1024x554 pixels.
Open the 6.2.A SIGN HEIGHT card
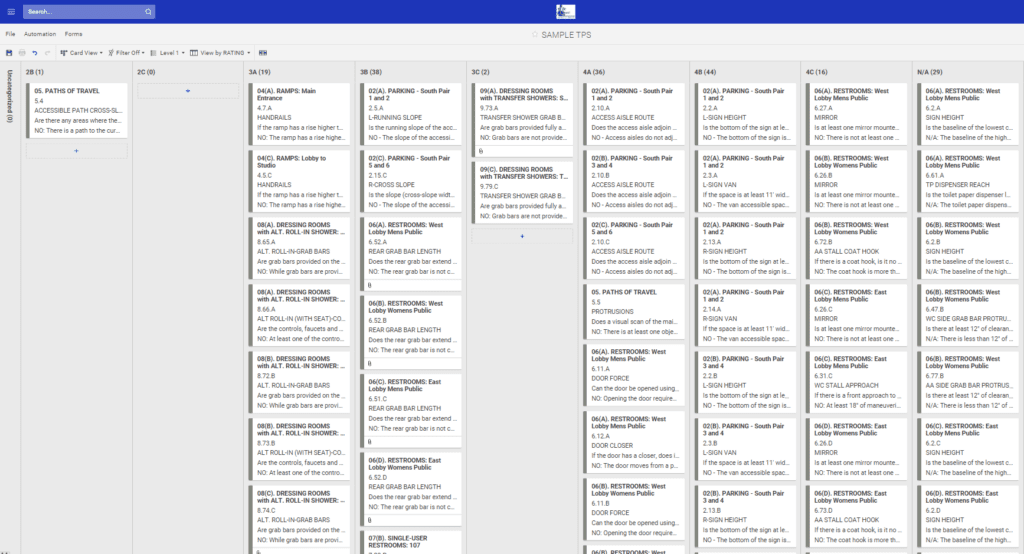tap(968, 114)
